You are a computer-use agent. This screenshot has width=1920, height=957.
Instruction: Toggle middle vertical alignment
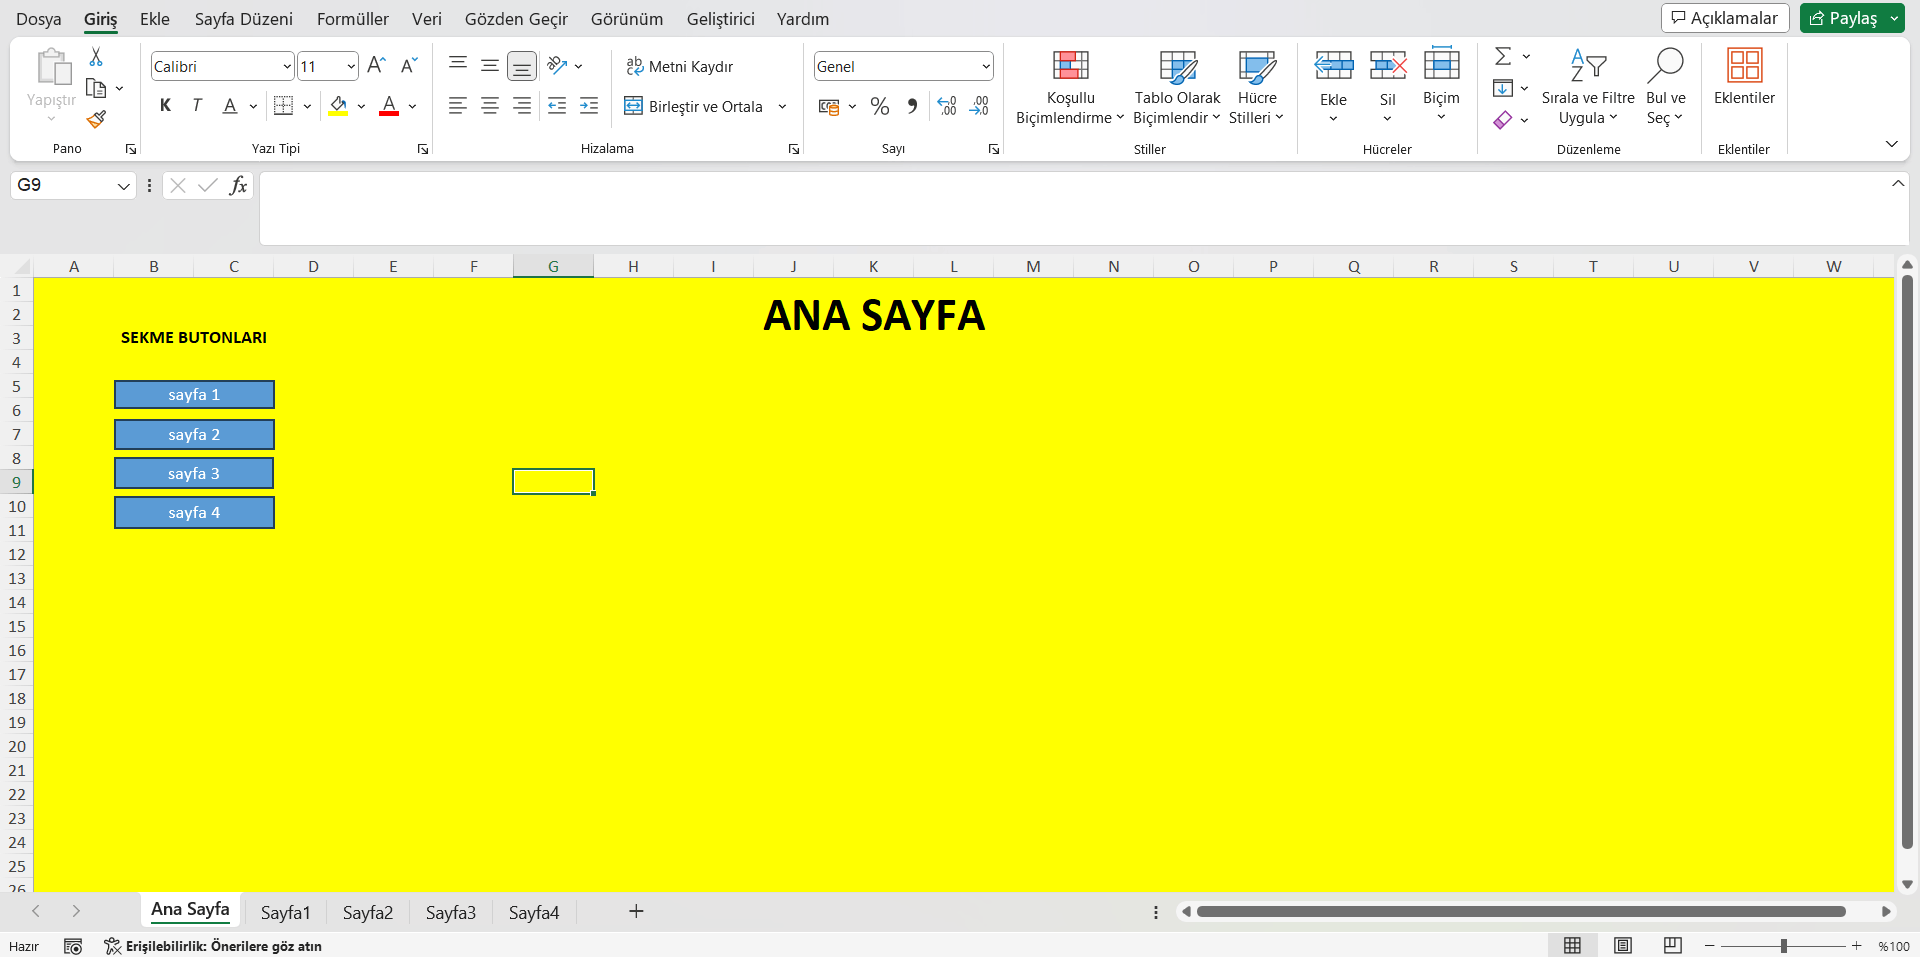pos(490,66)
